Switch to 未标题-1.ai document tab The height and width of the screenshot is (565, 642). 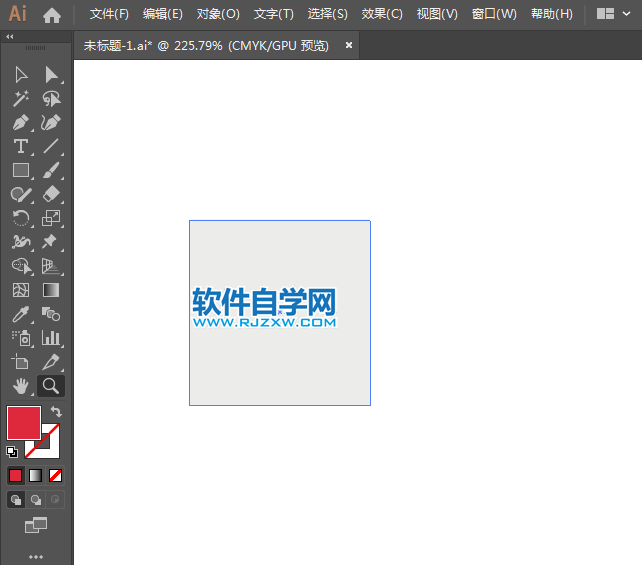pyautogui.click(x=206, y=45)
